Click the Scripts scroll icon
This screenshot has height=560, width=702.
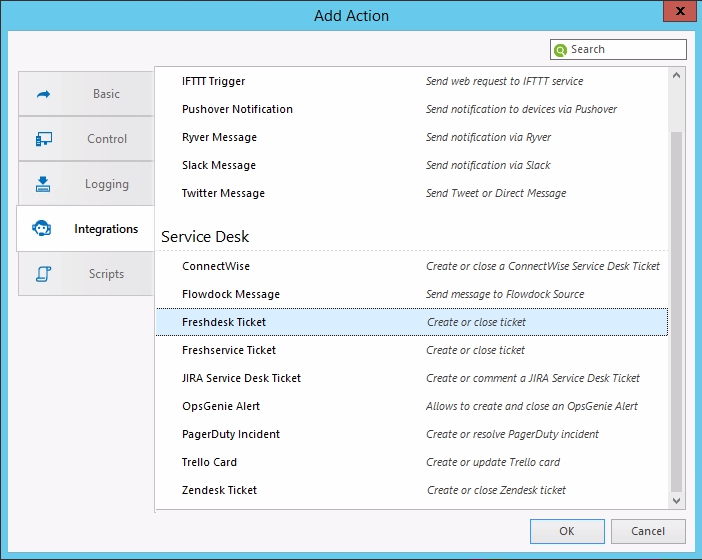(43, 274)
